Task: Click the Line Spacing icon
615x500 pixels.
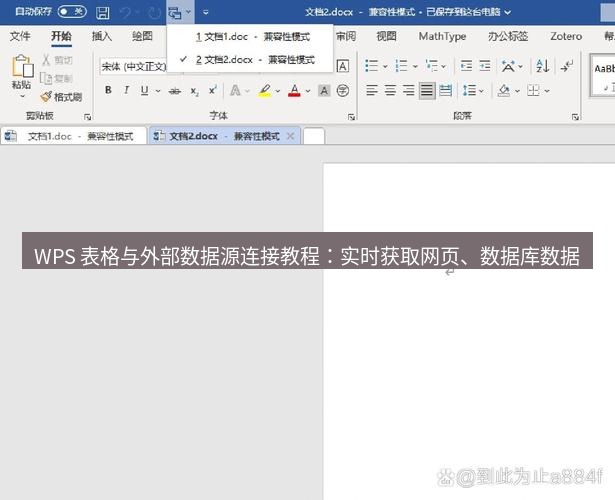Action: [x=469, y=91]
